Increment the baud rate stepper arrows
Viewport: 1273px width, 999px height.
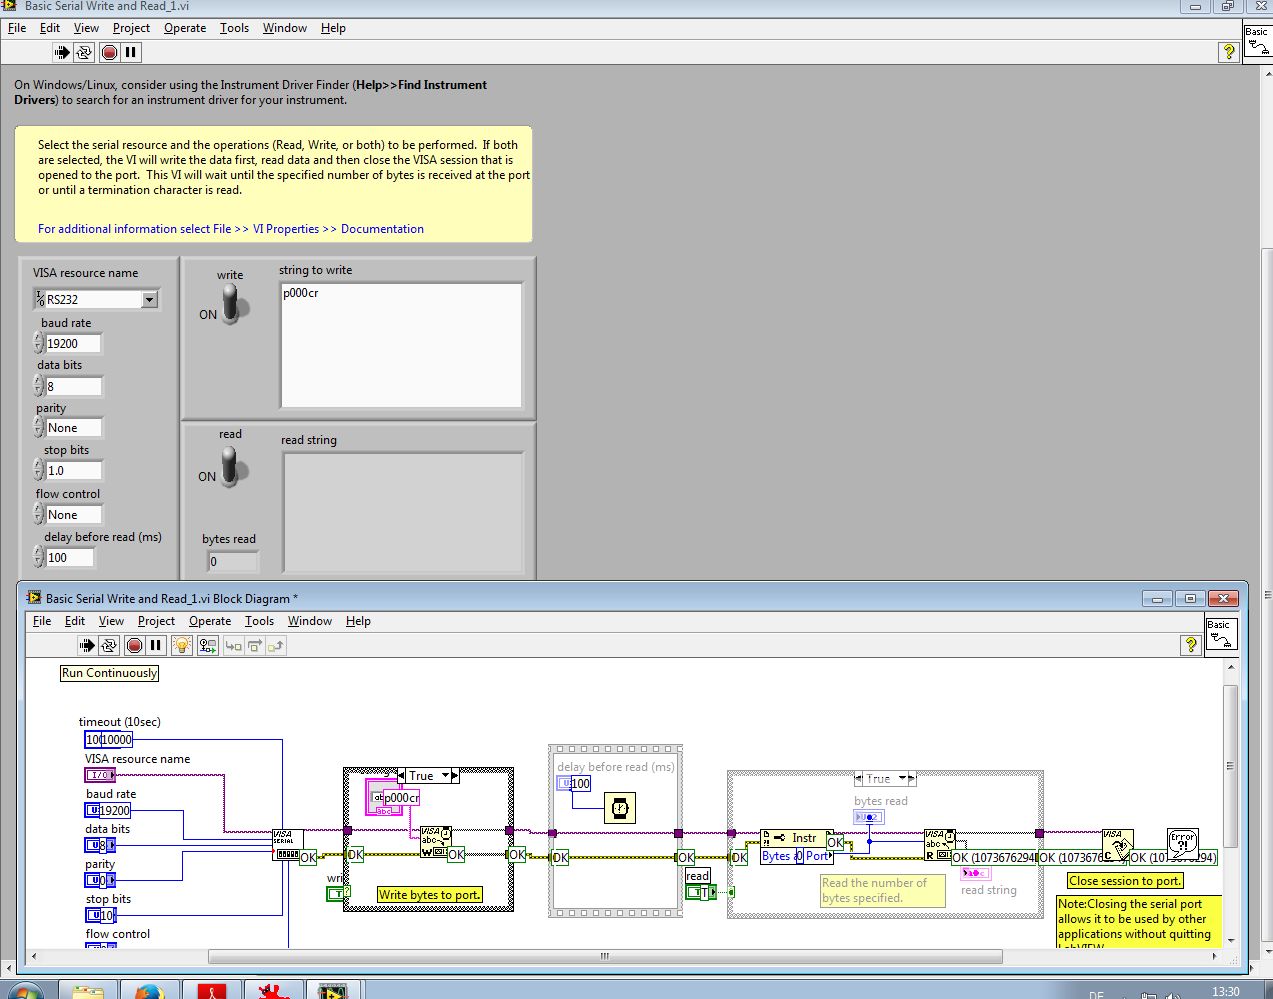[39, 338]
